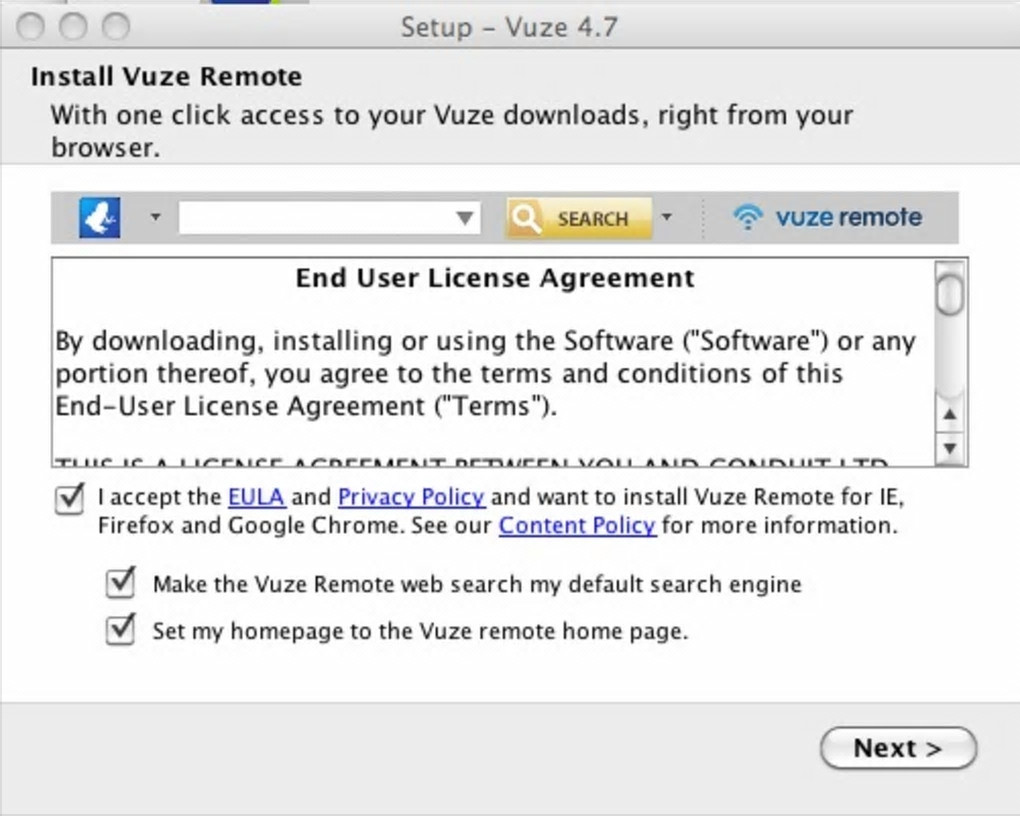Click the scroll up arrow of license text
The width and height of the screenshot is (1020, 816).
pyautogui.click(x=950, y=414)
